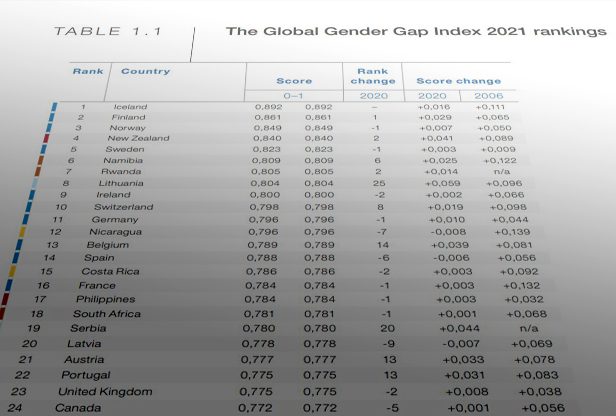This screenshot has height=416, width=616.
Task: Click the Rank change column header
Action: 373,76
